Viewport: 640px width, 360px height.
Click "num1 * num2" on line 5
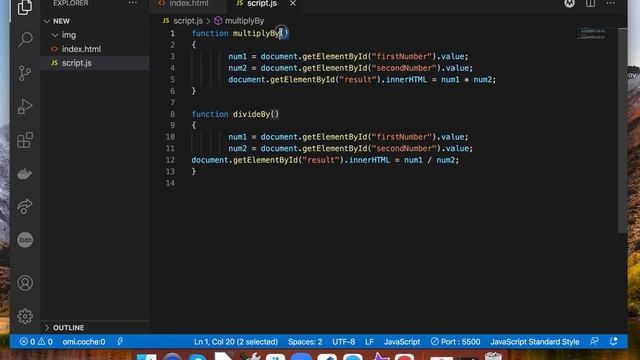[x=466, y=80]
